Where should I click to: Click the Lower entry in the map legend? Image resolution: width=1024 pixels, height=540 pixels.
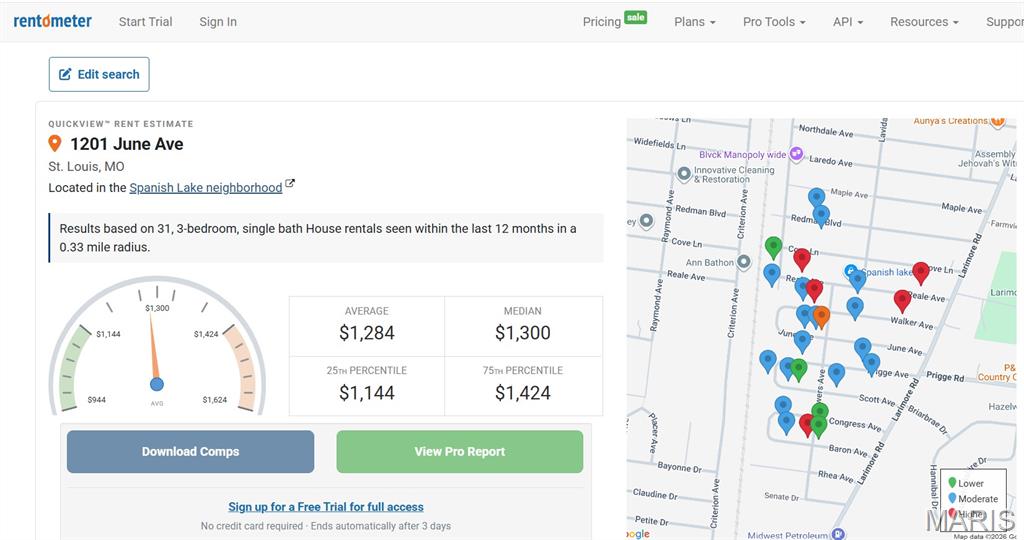[965, 483]
